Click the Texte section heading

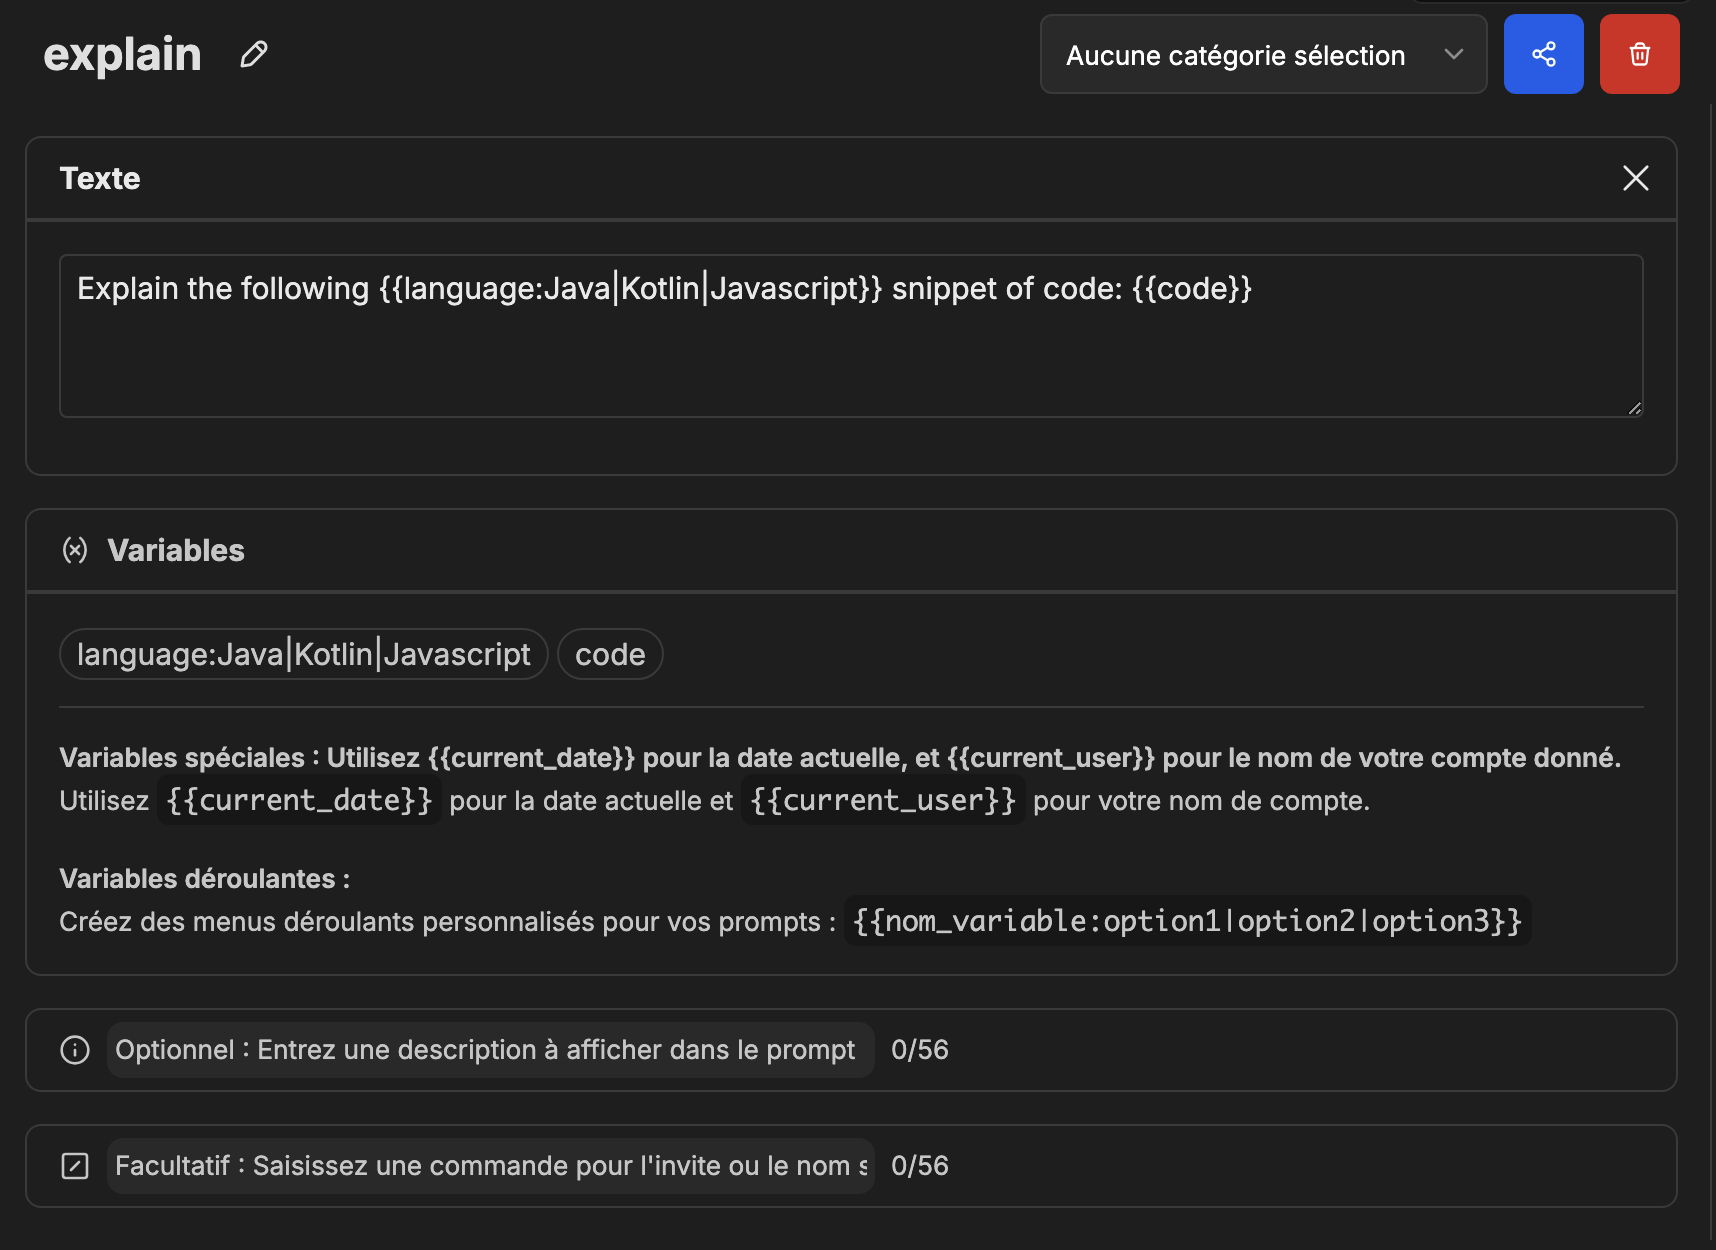click(x=100, y=178)
